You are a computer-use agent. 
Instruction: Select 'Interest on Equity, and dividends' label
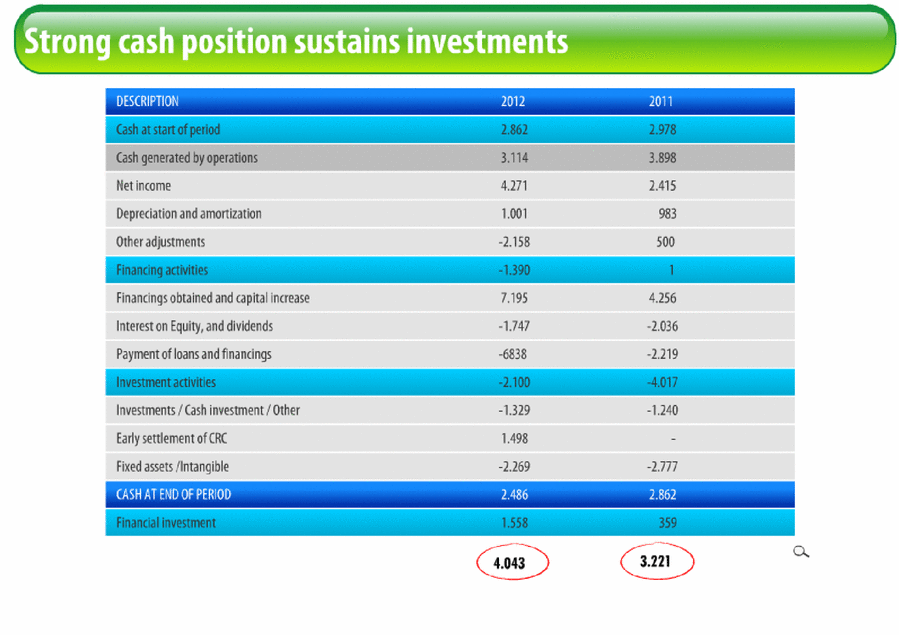(x=194, y=326)
